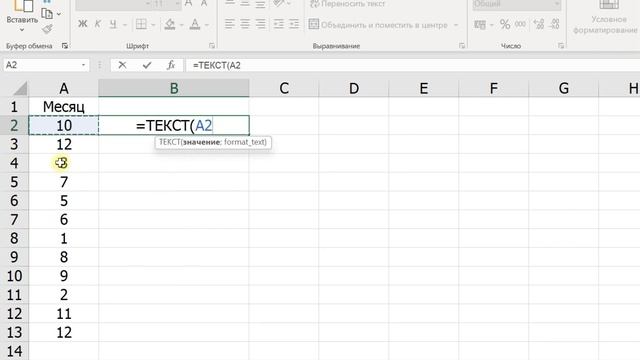Toggle underline Ч formatting
Image resolution: width=640 pixels, height=360 pixels.
113,24
